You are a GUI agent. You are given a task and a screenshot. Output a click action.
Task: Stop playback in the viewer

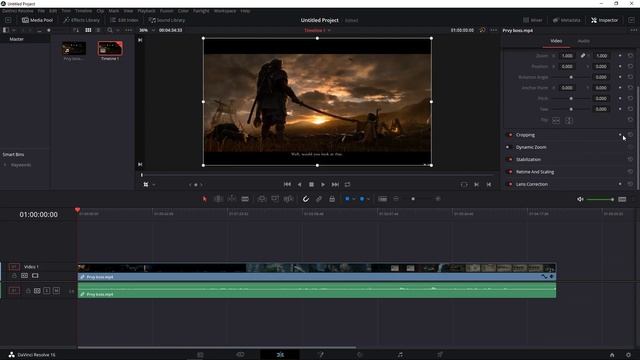point(311,184)
